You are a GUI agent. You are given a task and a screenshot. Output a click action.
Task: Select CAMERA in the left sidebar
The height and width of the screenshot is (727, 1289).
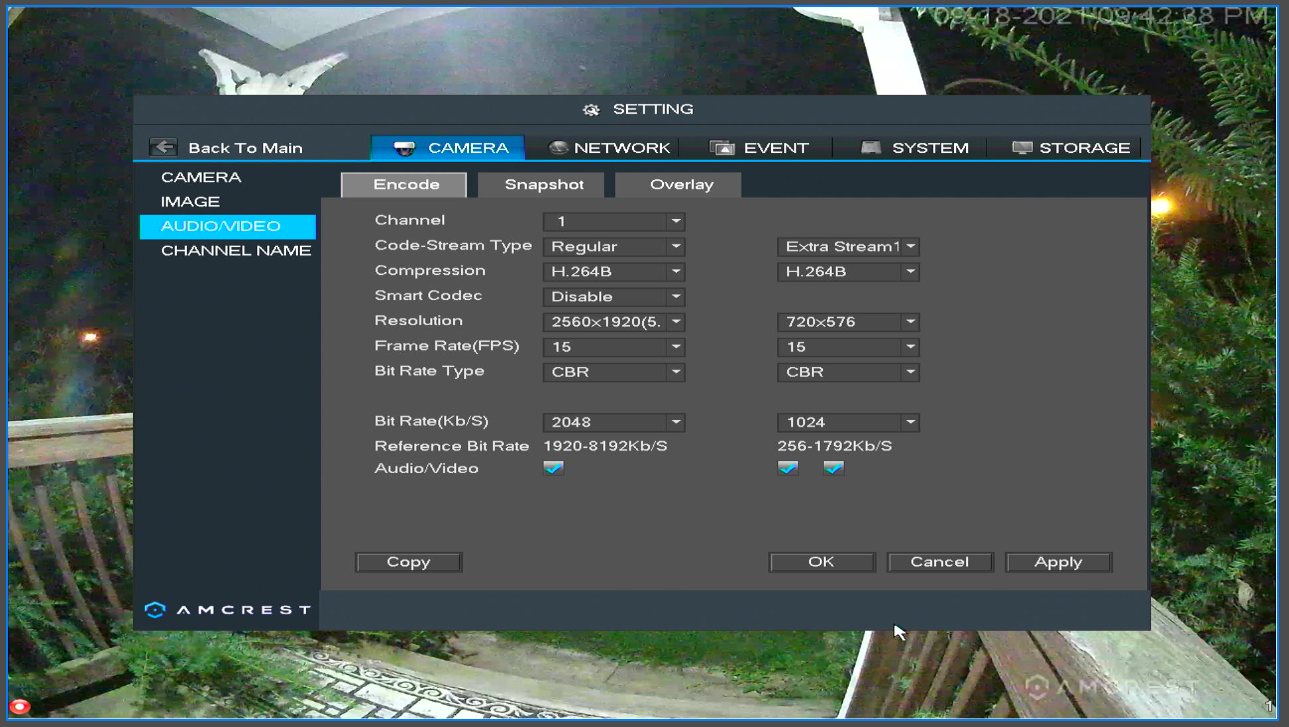(x=201, y=177)
